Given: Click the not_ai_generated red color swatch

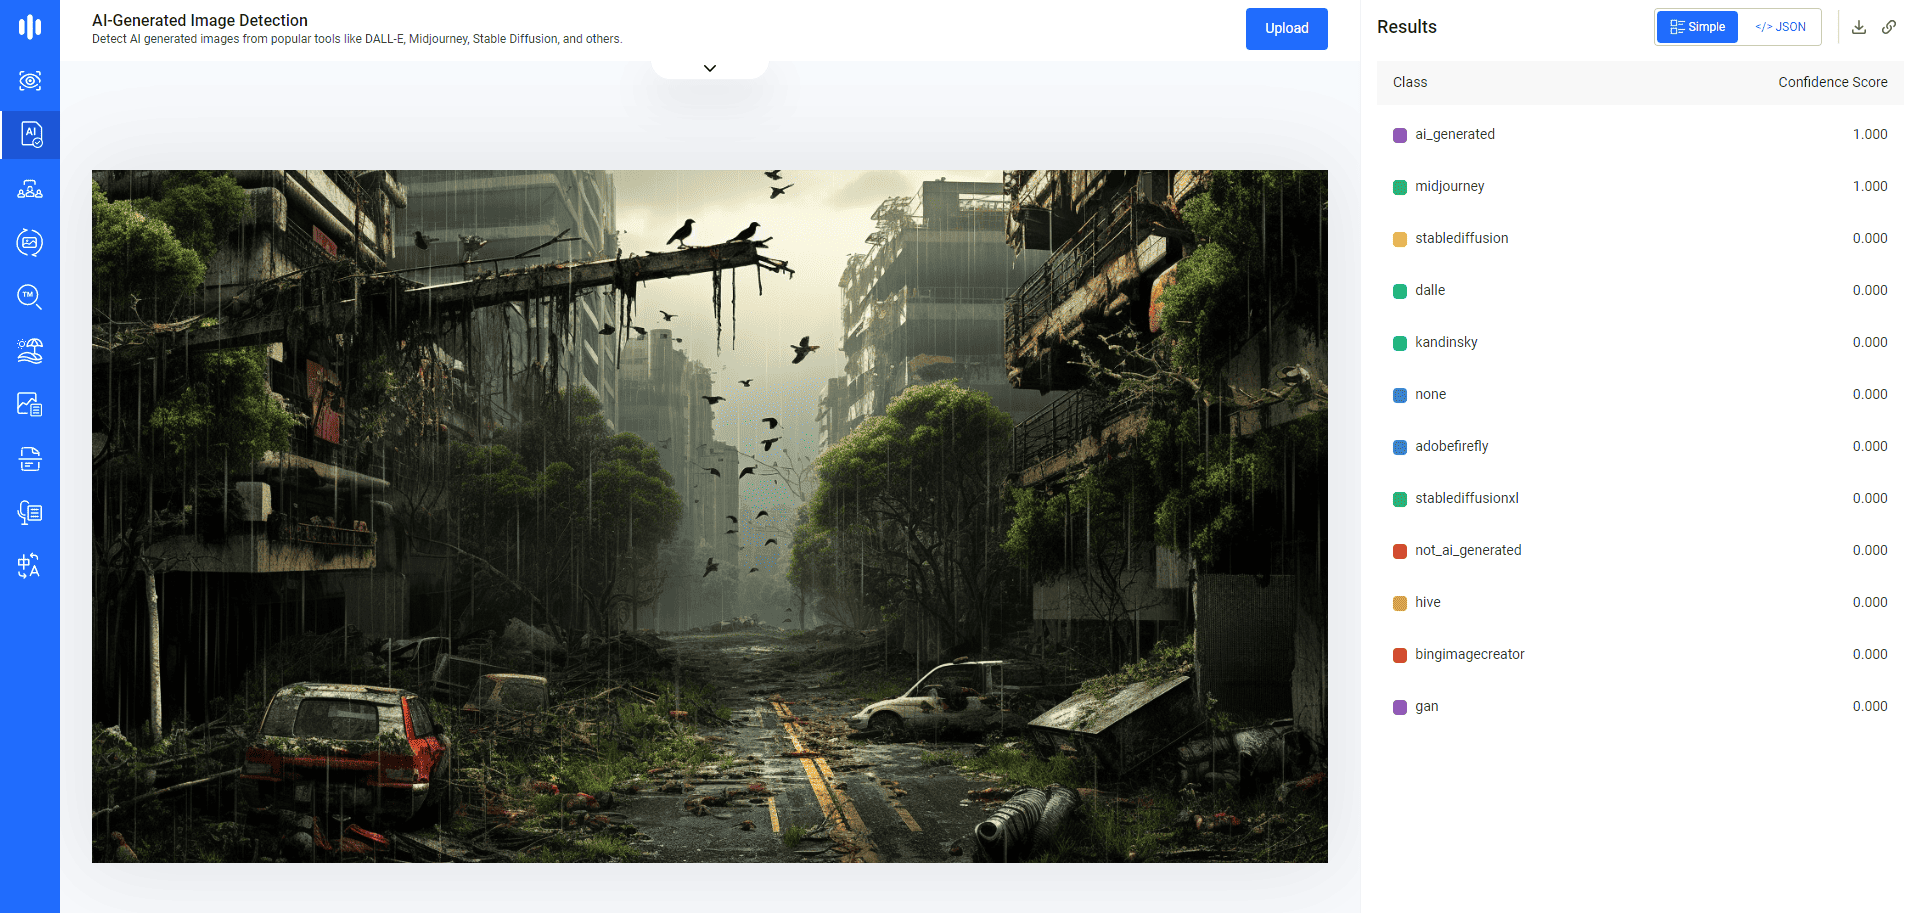Looking at the screenshot, I should tap(1400, 551).
